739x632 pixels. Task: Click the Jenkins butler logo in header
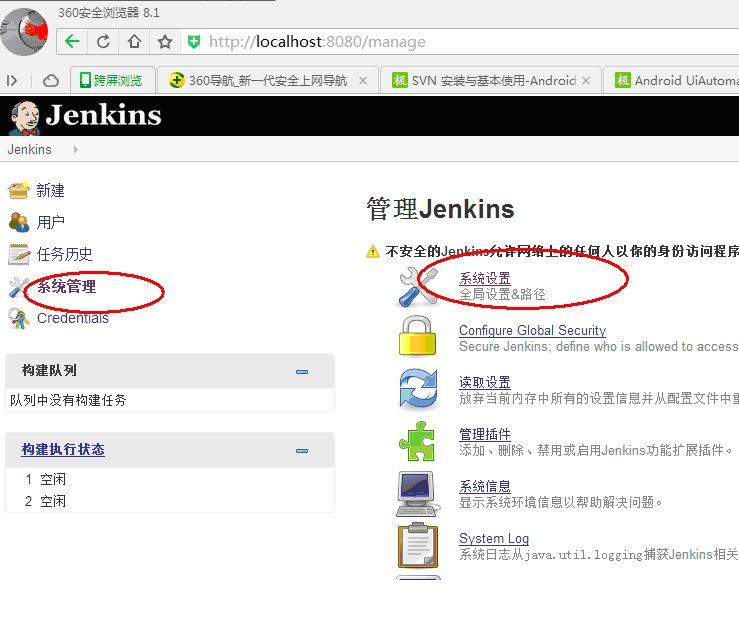25,117
